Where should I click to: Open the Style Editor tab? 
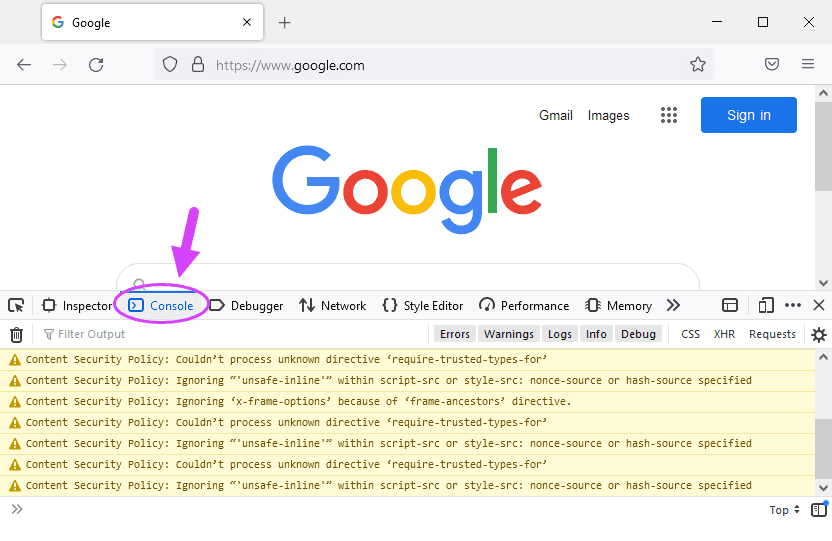[x=423, y=306]
